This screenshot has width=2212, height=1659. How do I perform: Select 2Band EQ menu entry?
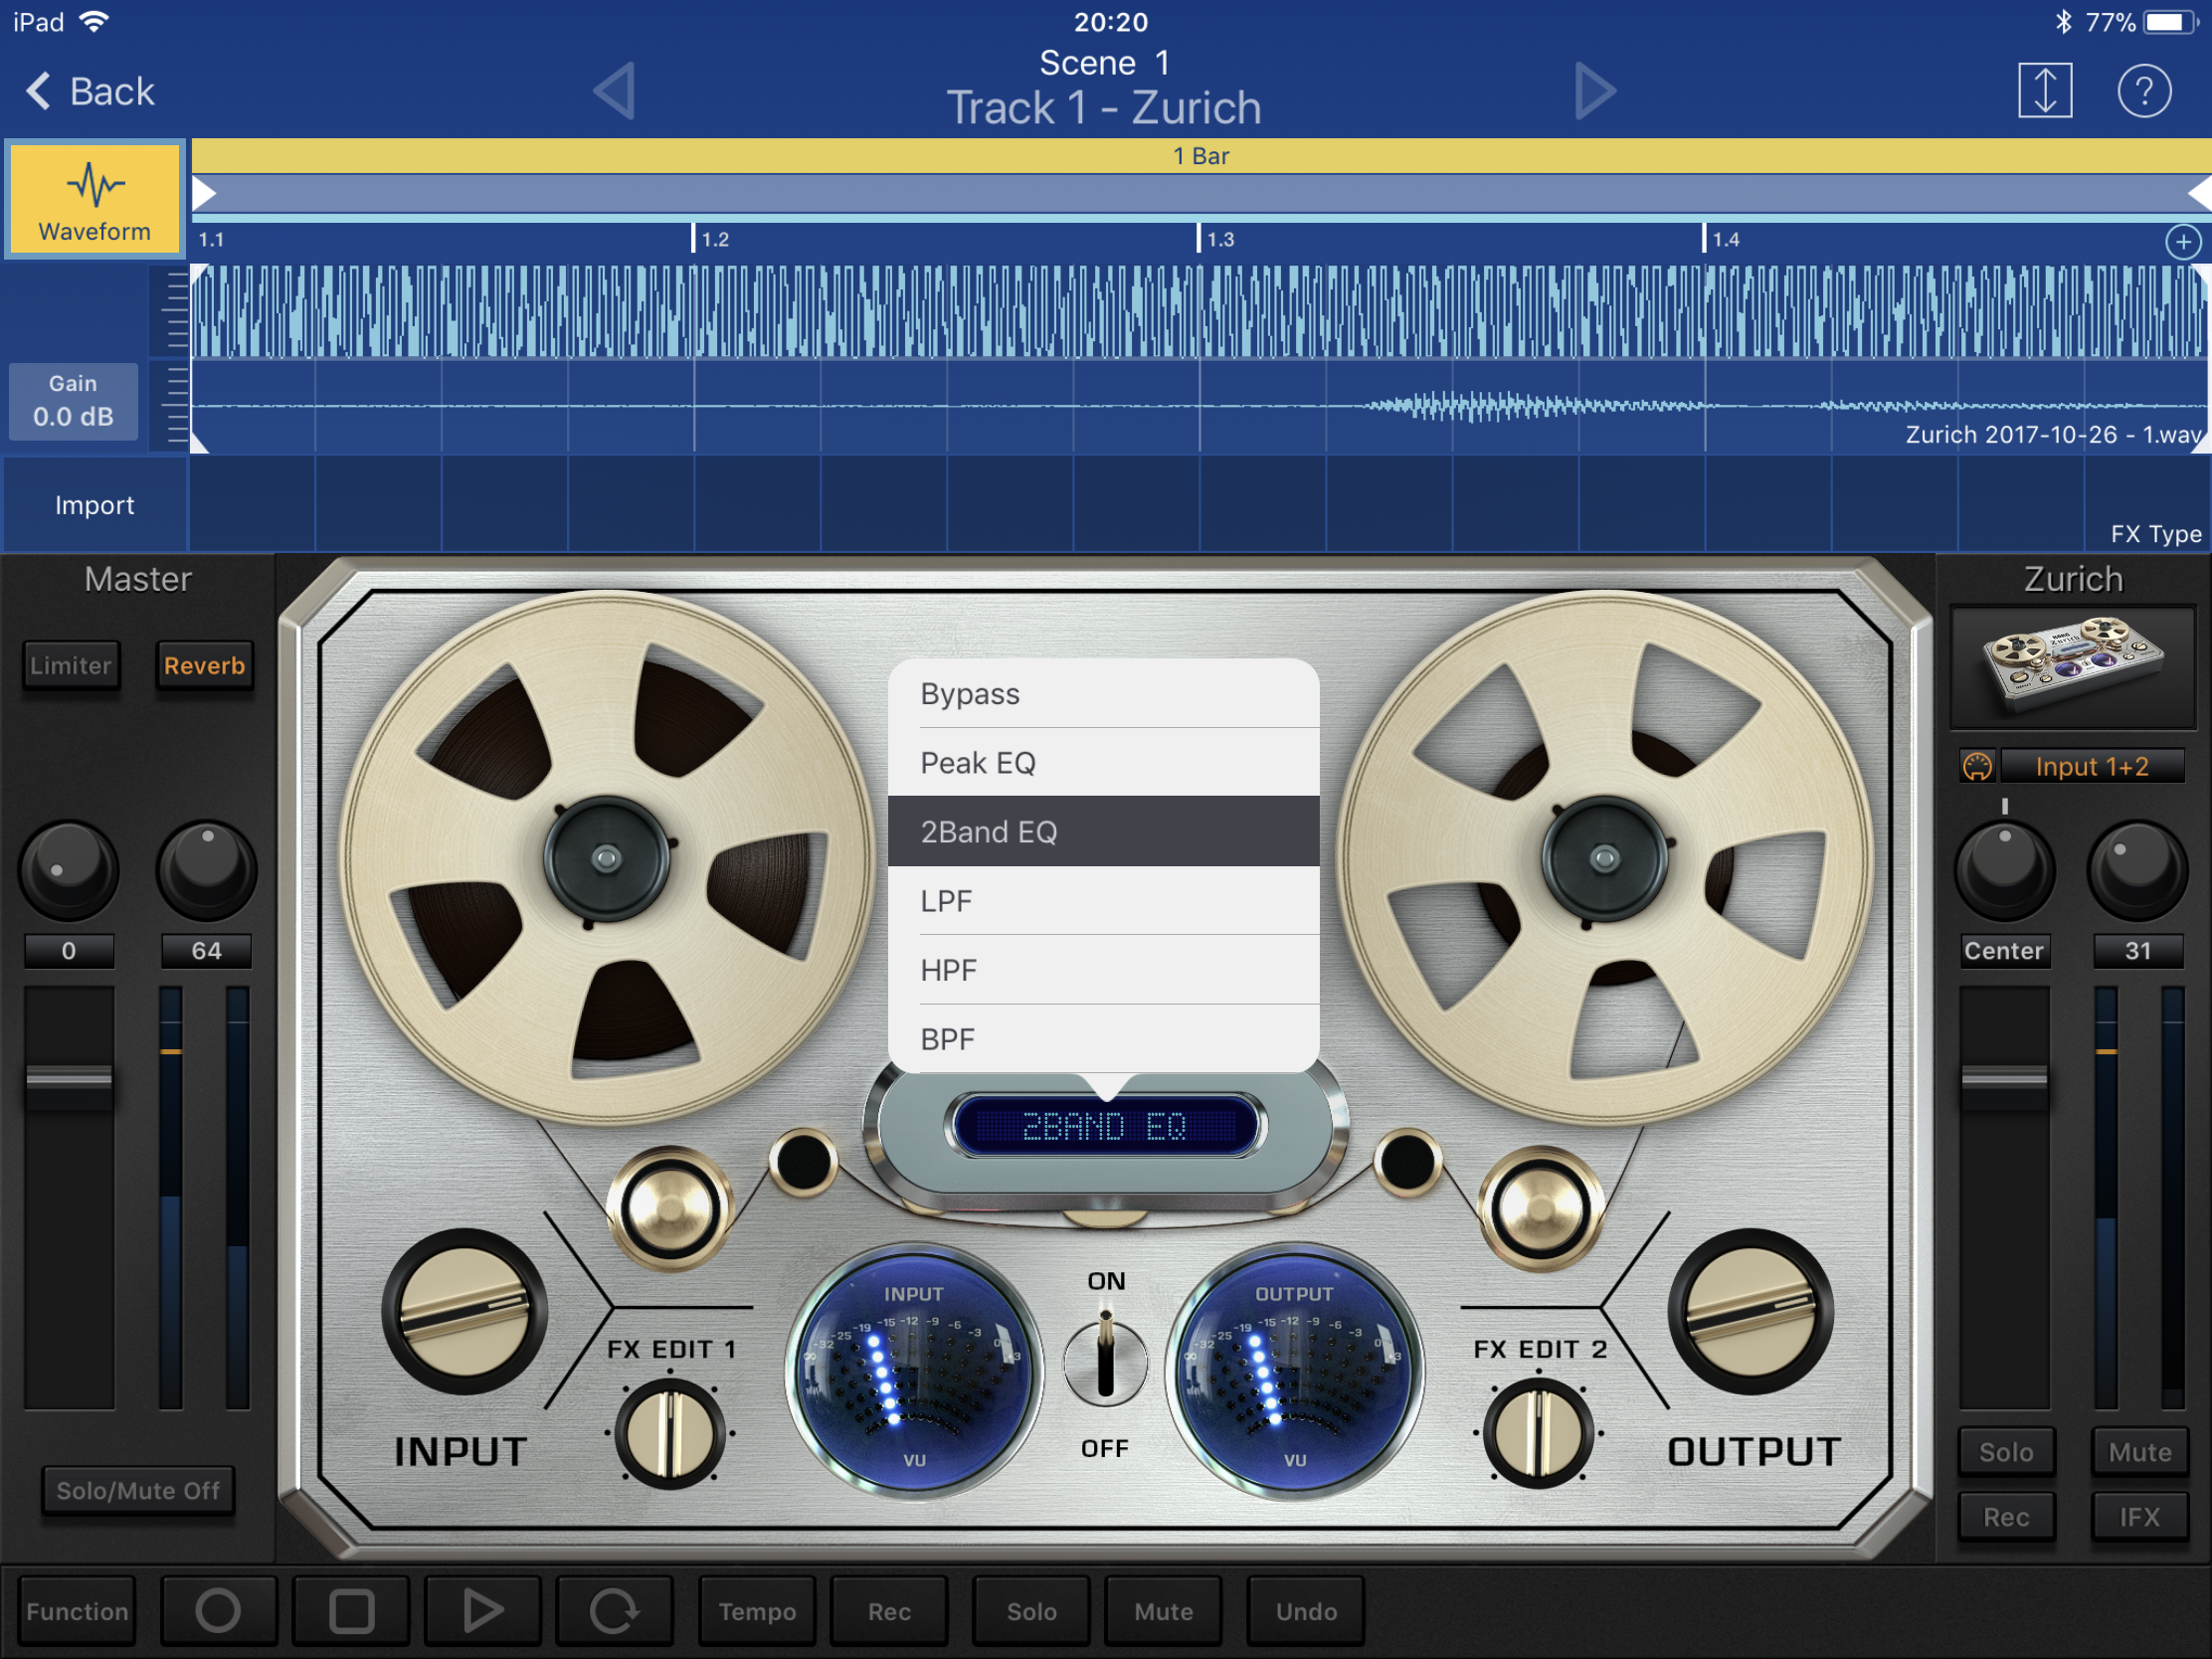point(1103,832)
